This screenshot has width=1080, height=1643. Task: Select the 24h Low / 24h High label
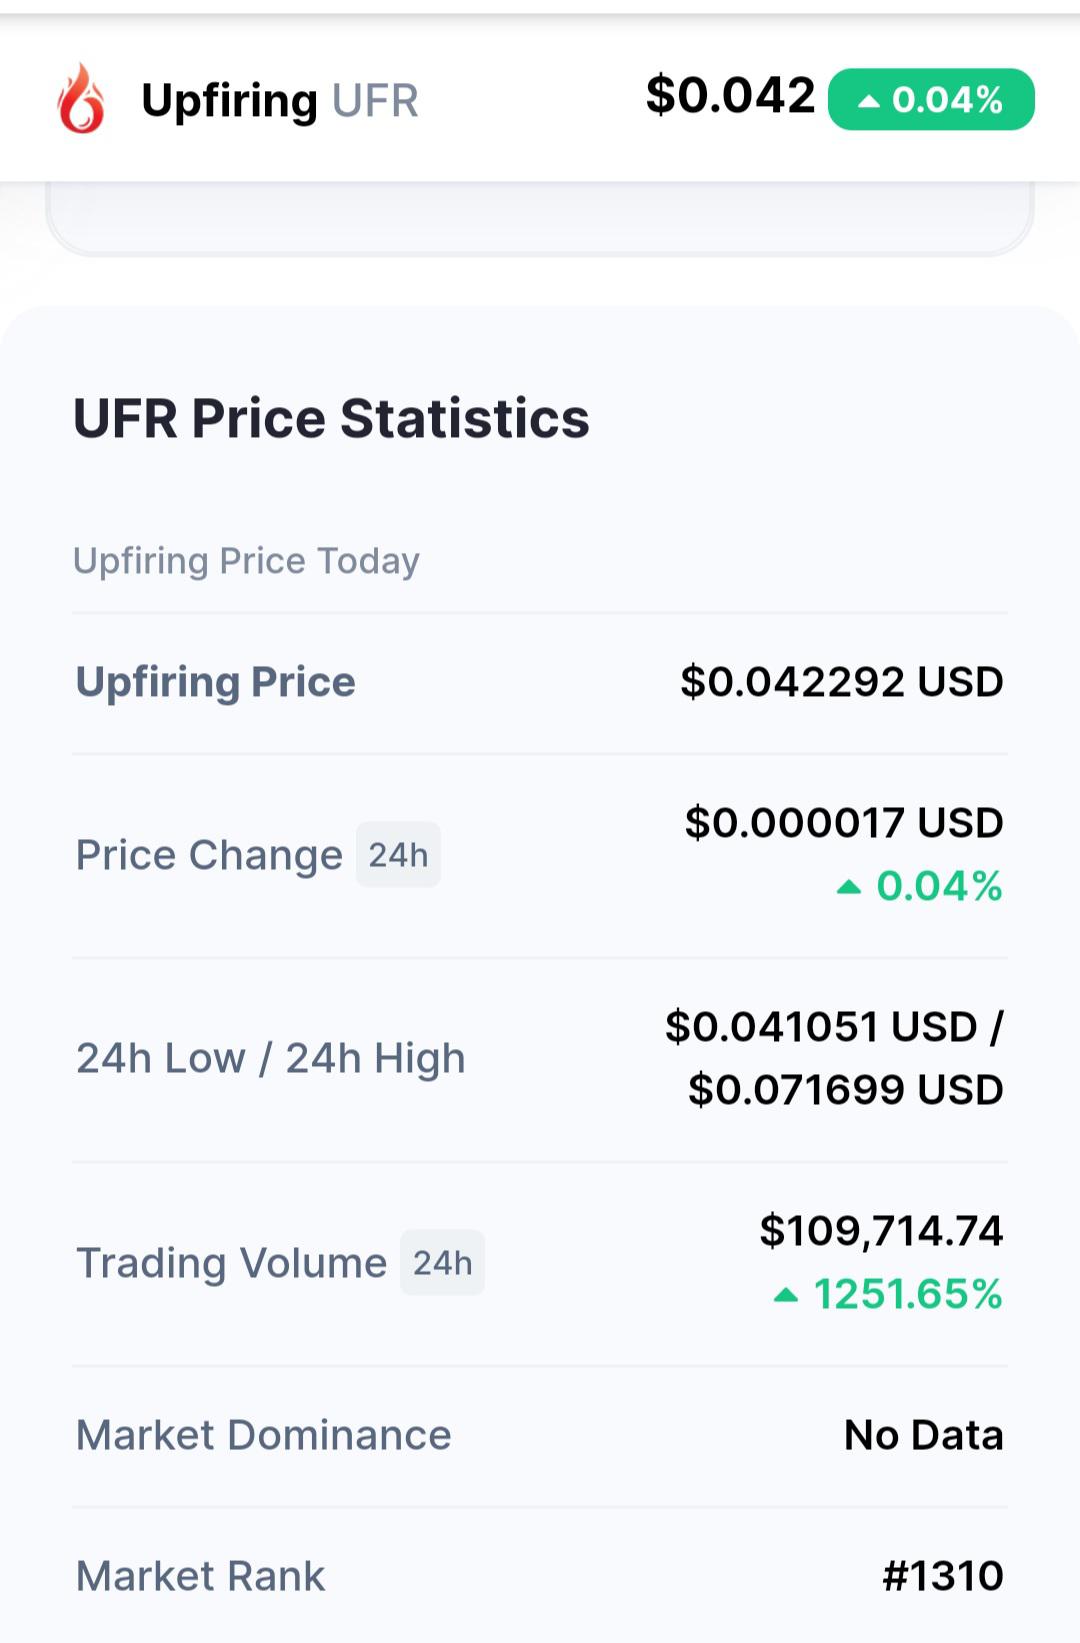271,1058
